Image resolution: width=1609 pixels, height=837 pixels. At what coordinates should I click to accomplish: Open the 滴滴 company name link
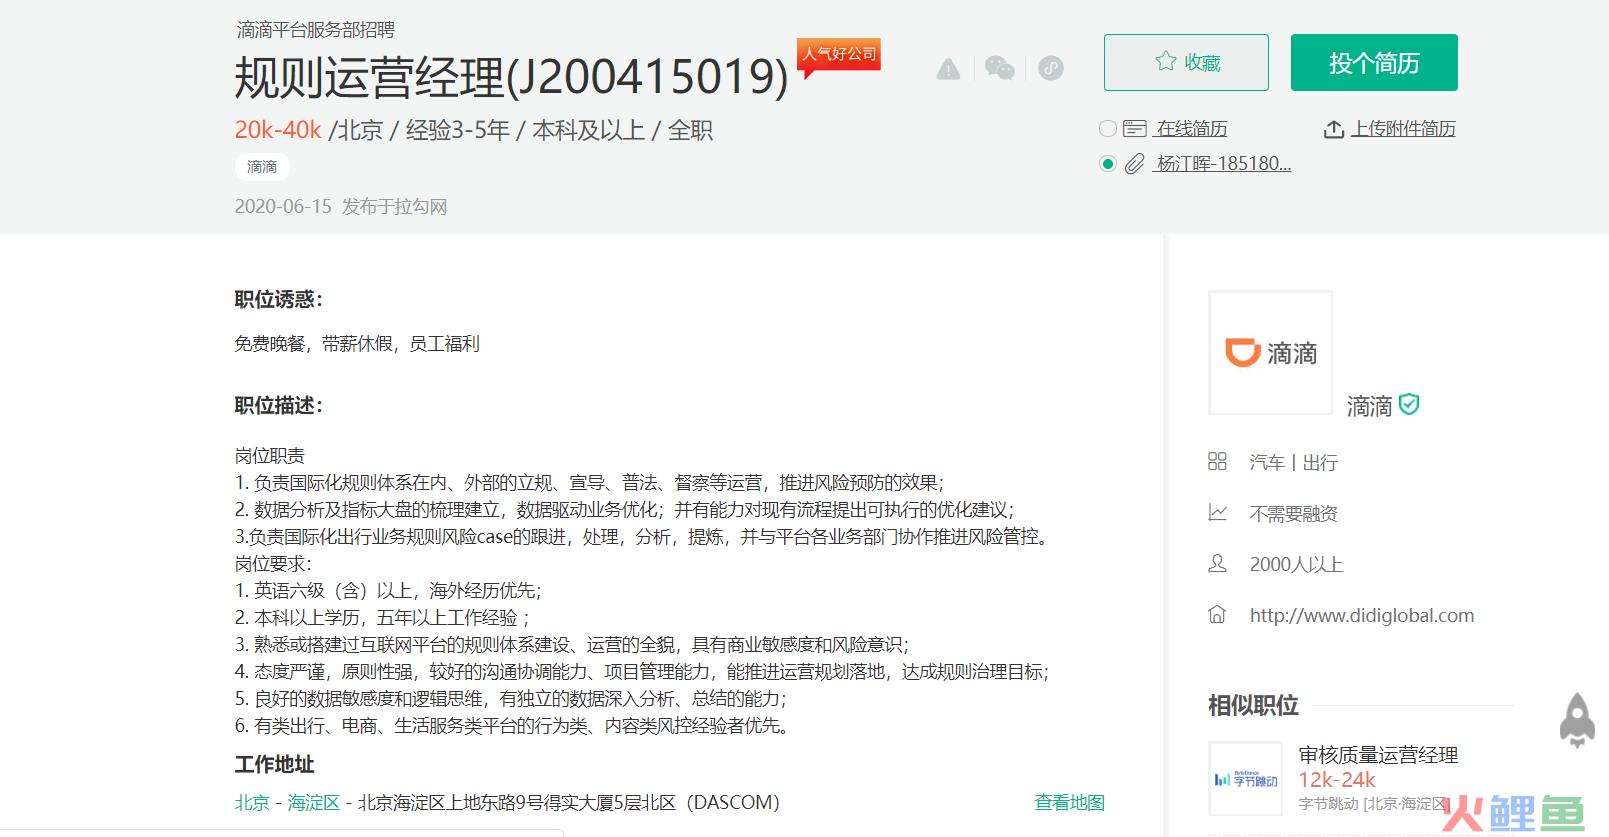(1369, 406)
